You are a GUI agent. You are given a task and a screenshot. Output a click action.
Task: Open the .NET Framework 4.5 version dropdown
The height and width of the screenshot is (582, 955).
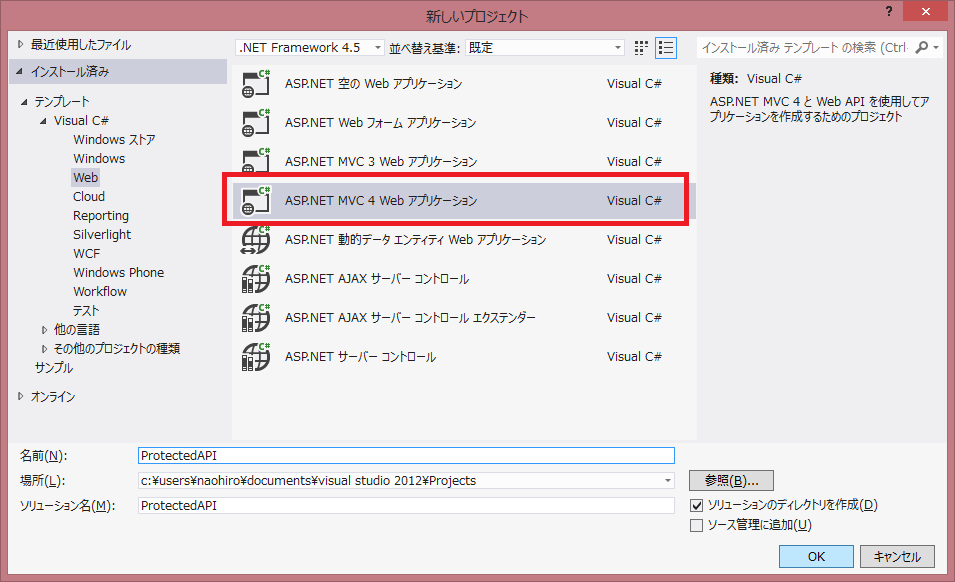(378, 47)
